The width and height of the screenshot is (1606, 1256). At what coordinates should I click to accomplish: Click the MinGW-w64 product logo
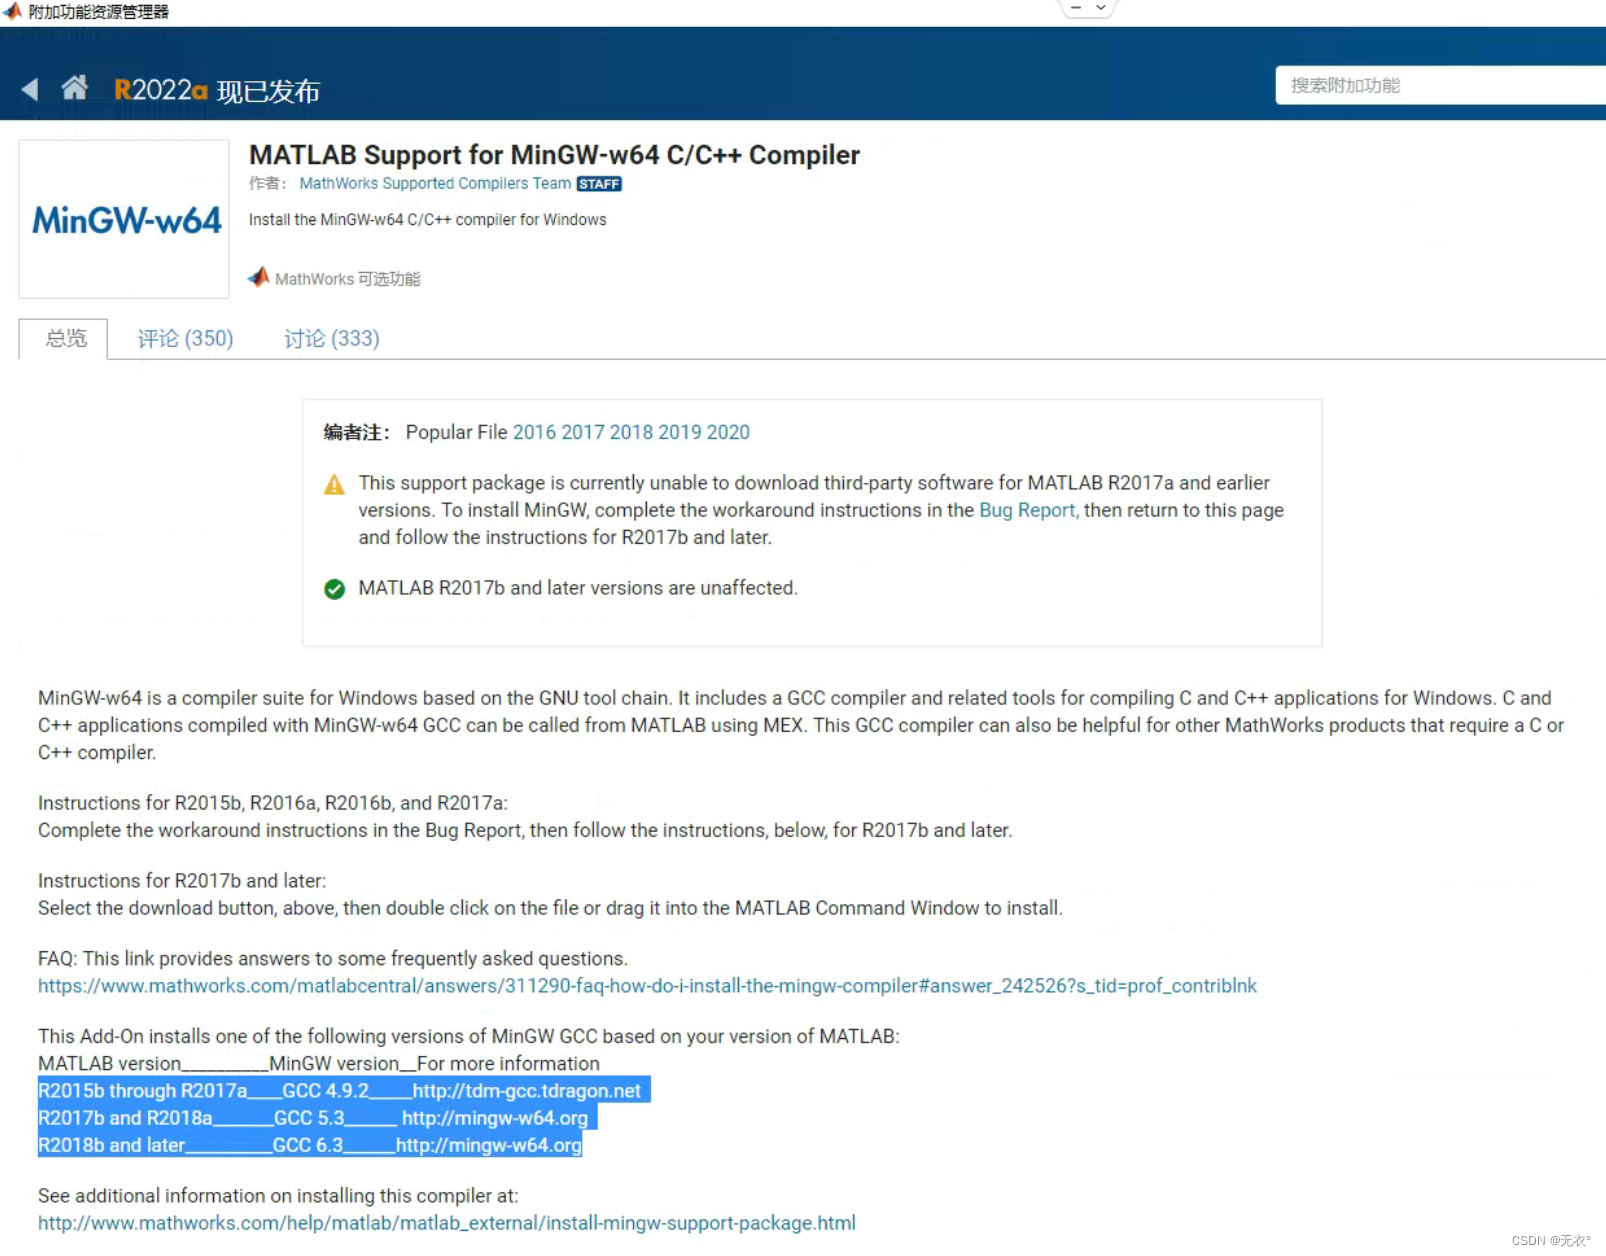coord(124,219)
